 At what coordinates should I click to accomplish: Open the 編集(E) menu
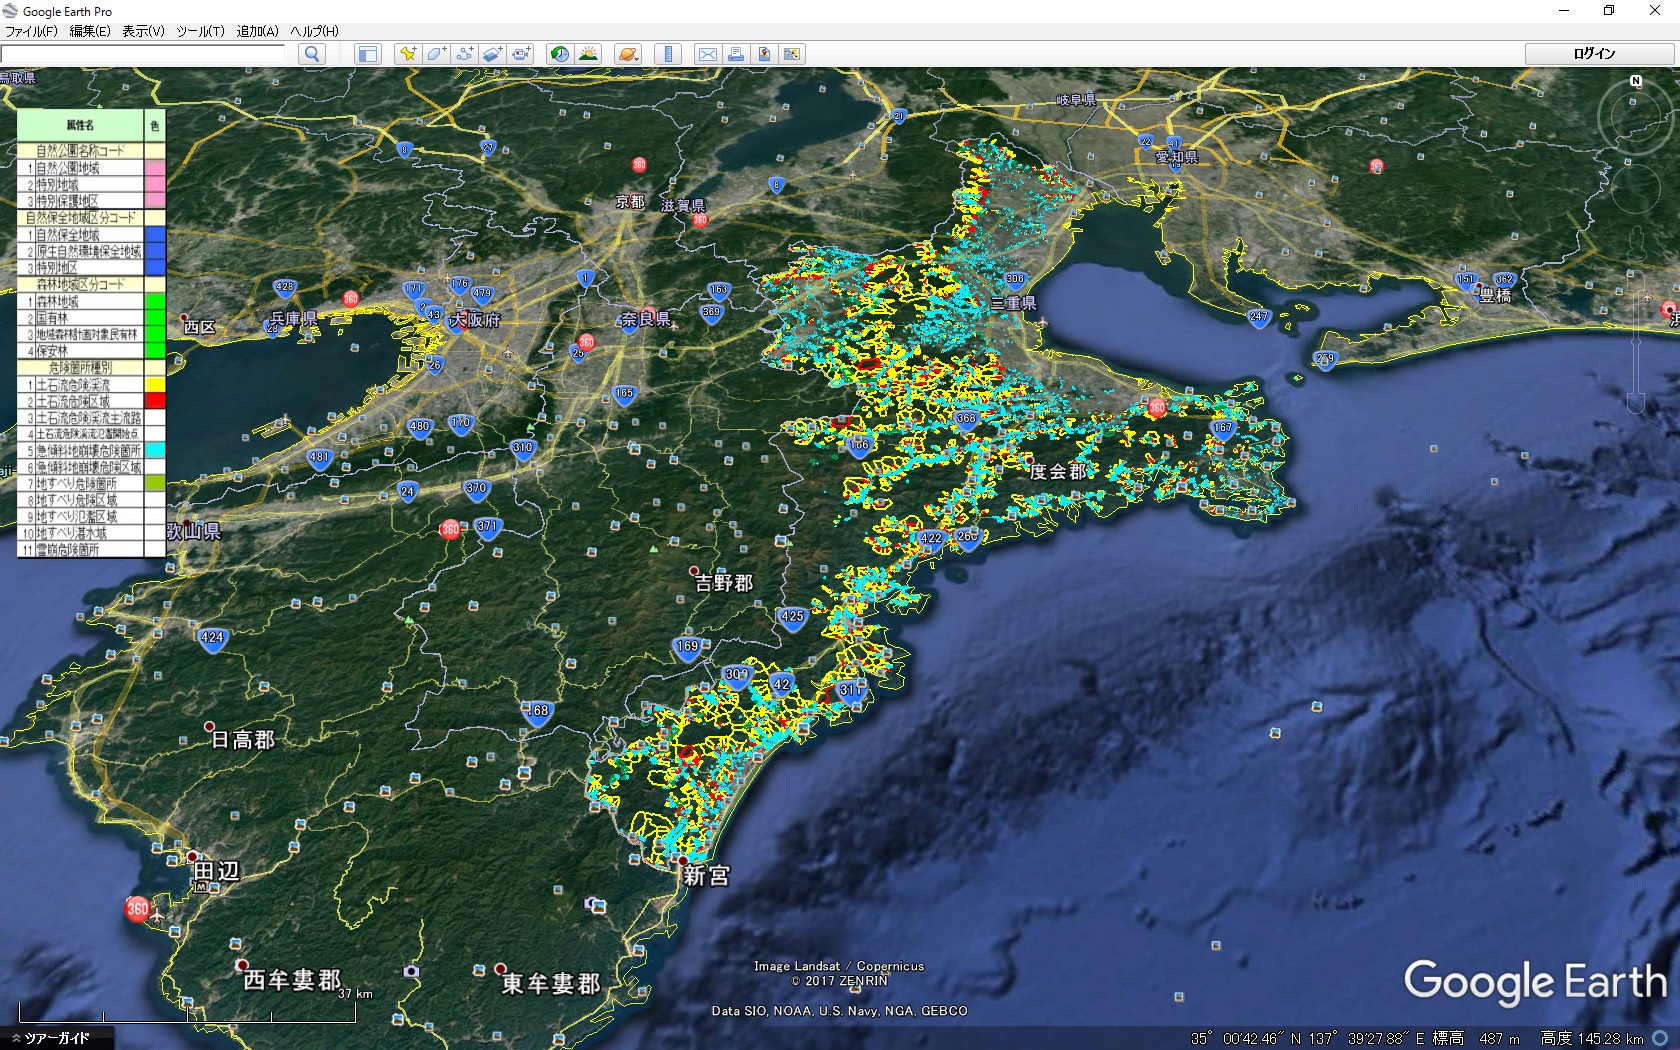coord(89,31)
